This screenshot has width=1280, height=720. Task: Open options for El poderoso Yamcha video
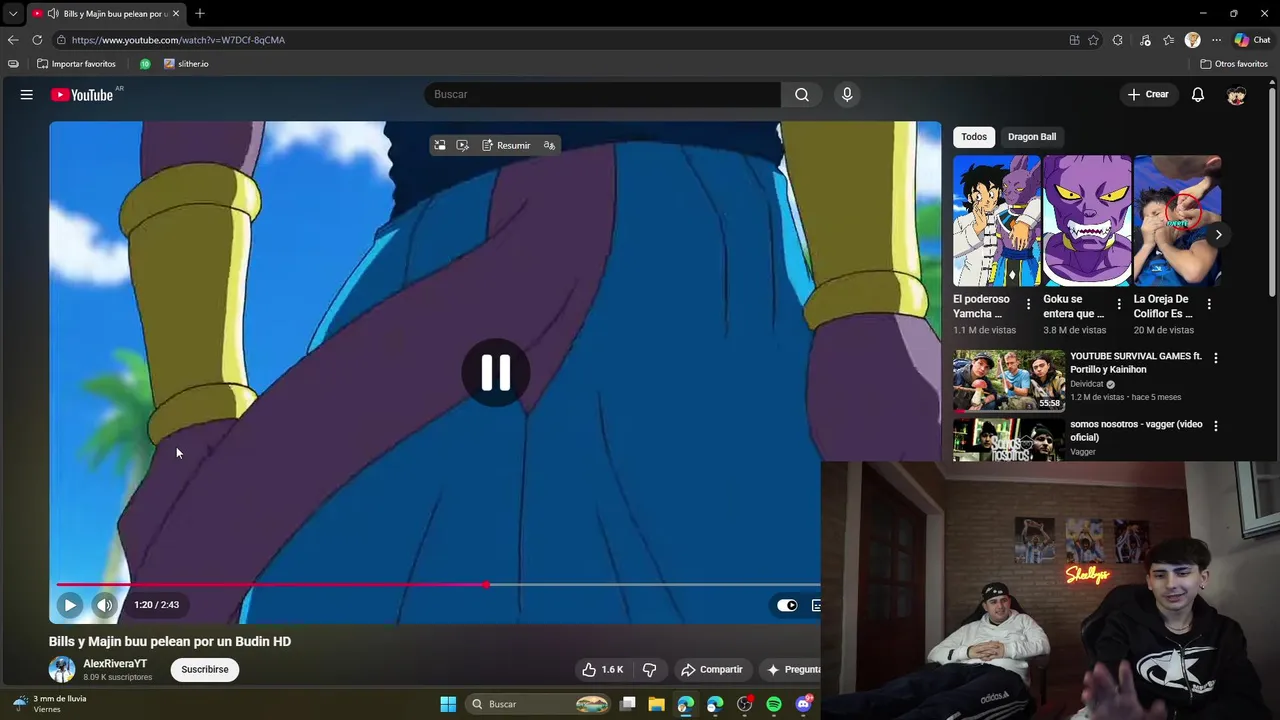pos(1028,304)
